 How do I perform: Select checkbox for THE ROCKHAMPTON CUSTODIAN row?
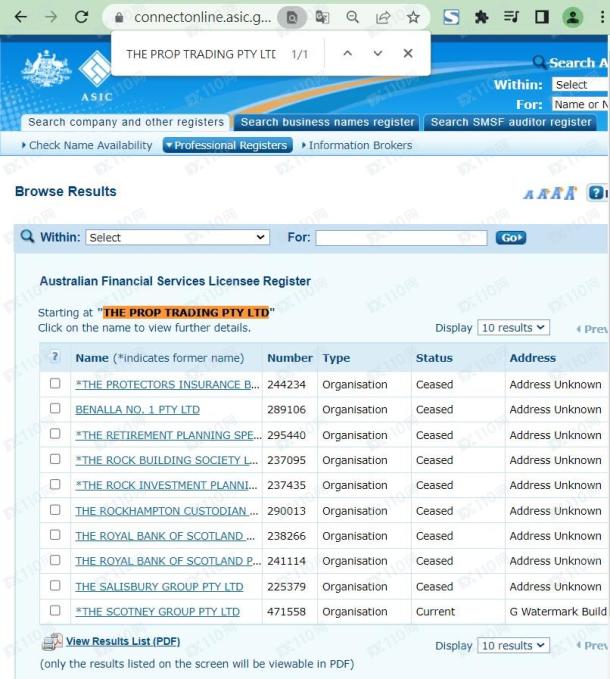click(x=55, y=510)
